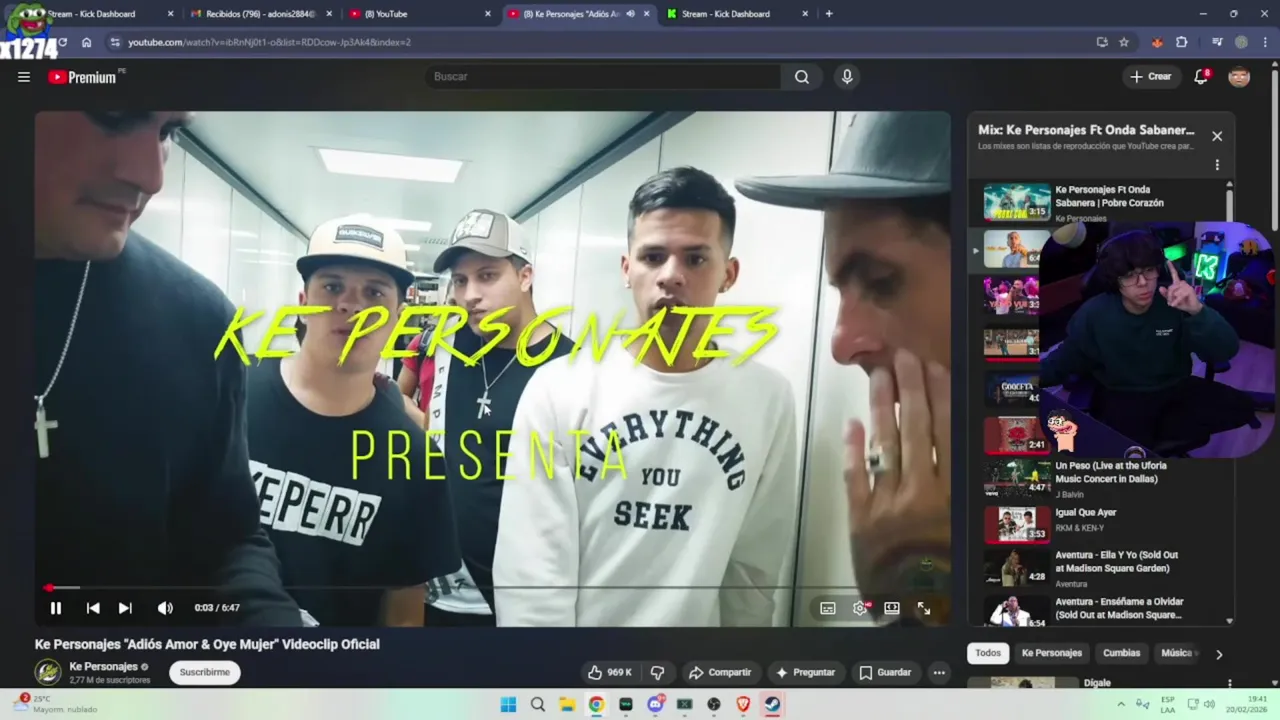Go to YouTube Premium home logo
Viewport: 1280px width, 720px height.
pyautogui.click(x=83, y=77)
